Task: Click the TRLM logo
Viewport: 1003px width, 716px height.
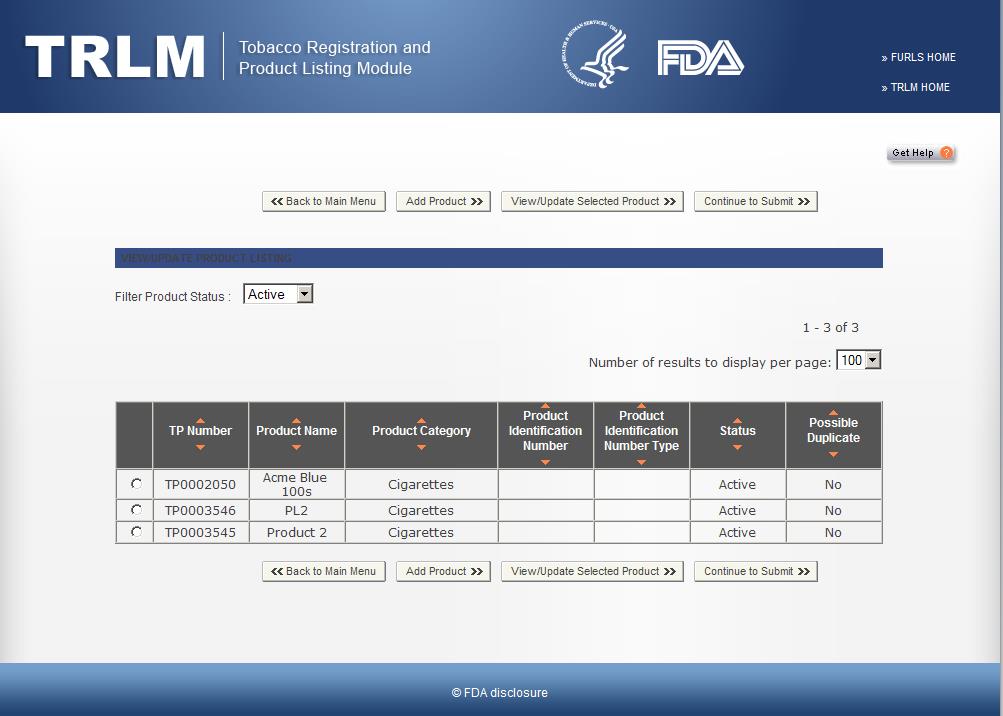Action: click(x=115, y=57)
